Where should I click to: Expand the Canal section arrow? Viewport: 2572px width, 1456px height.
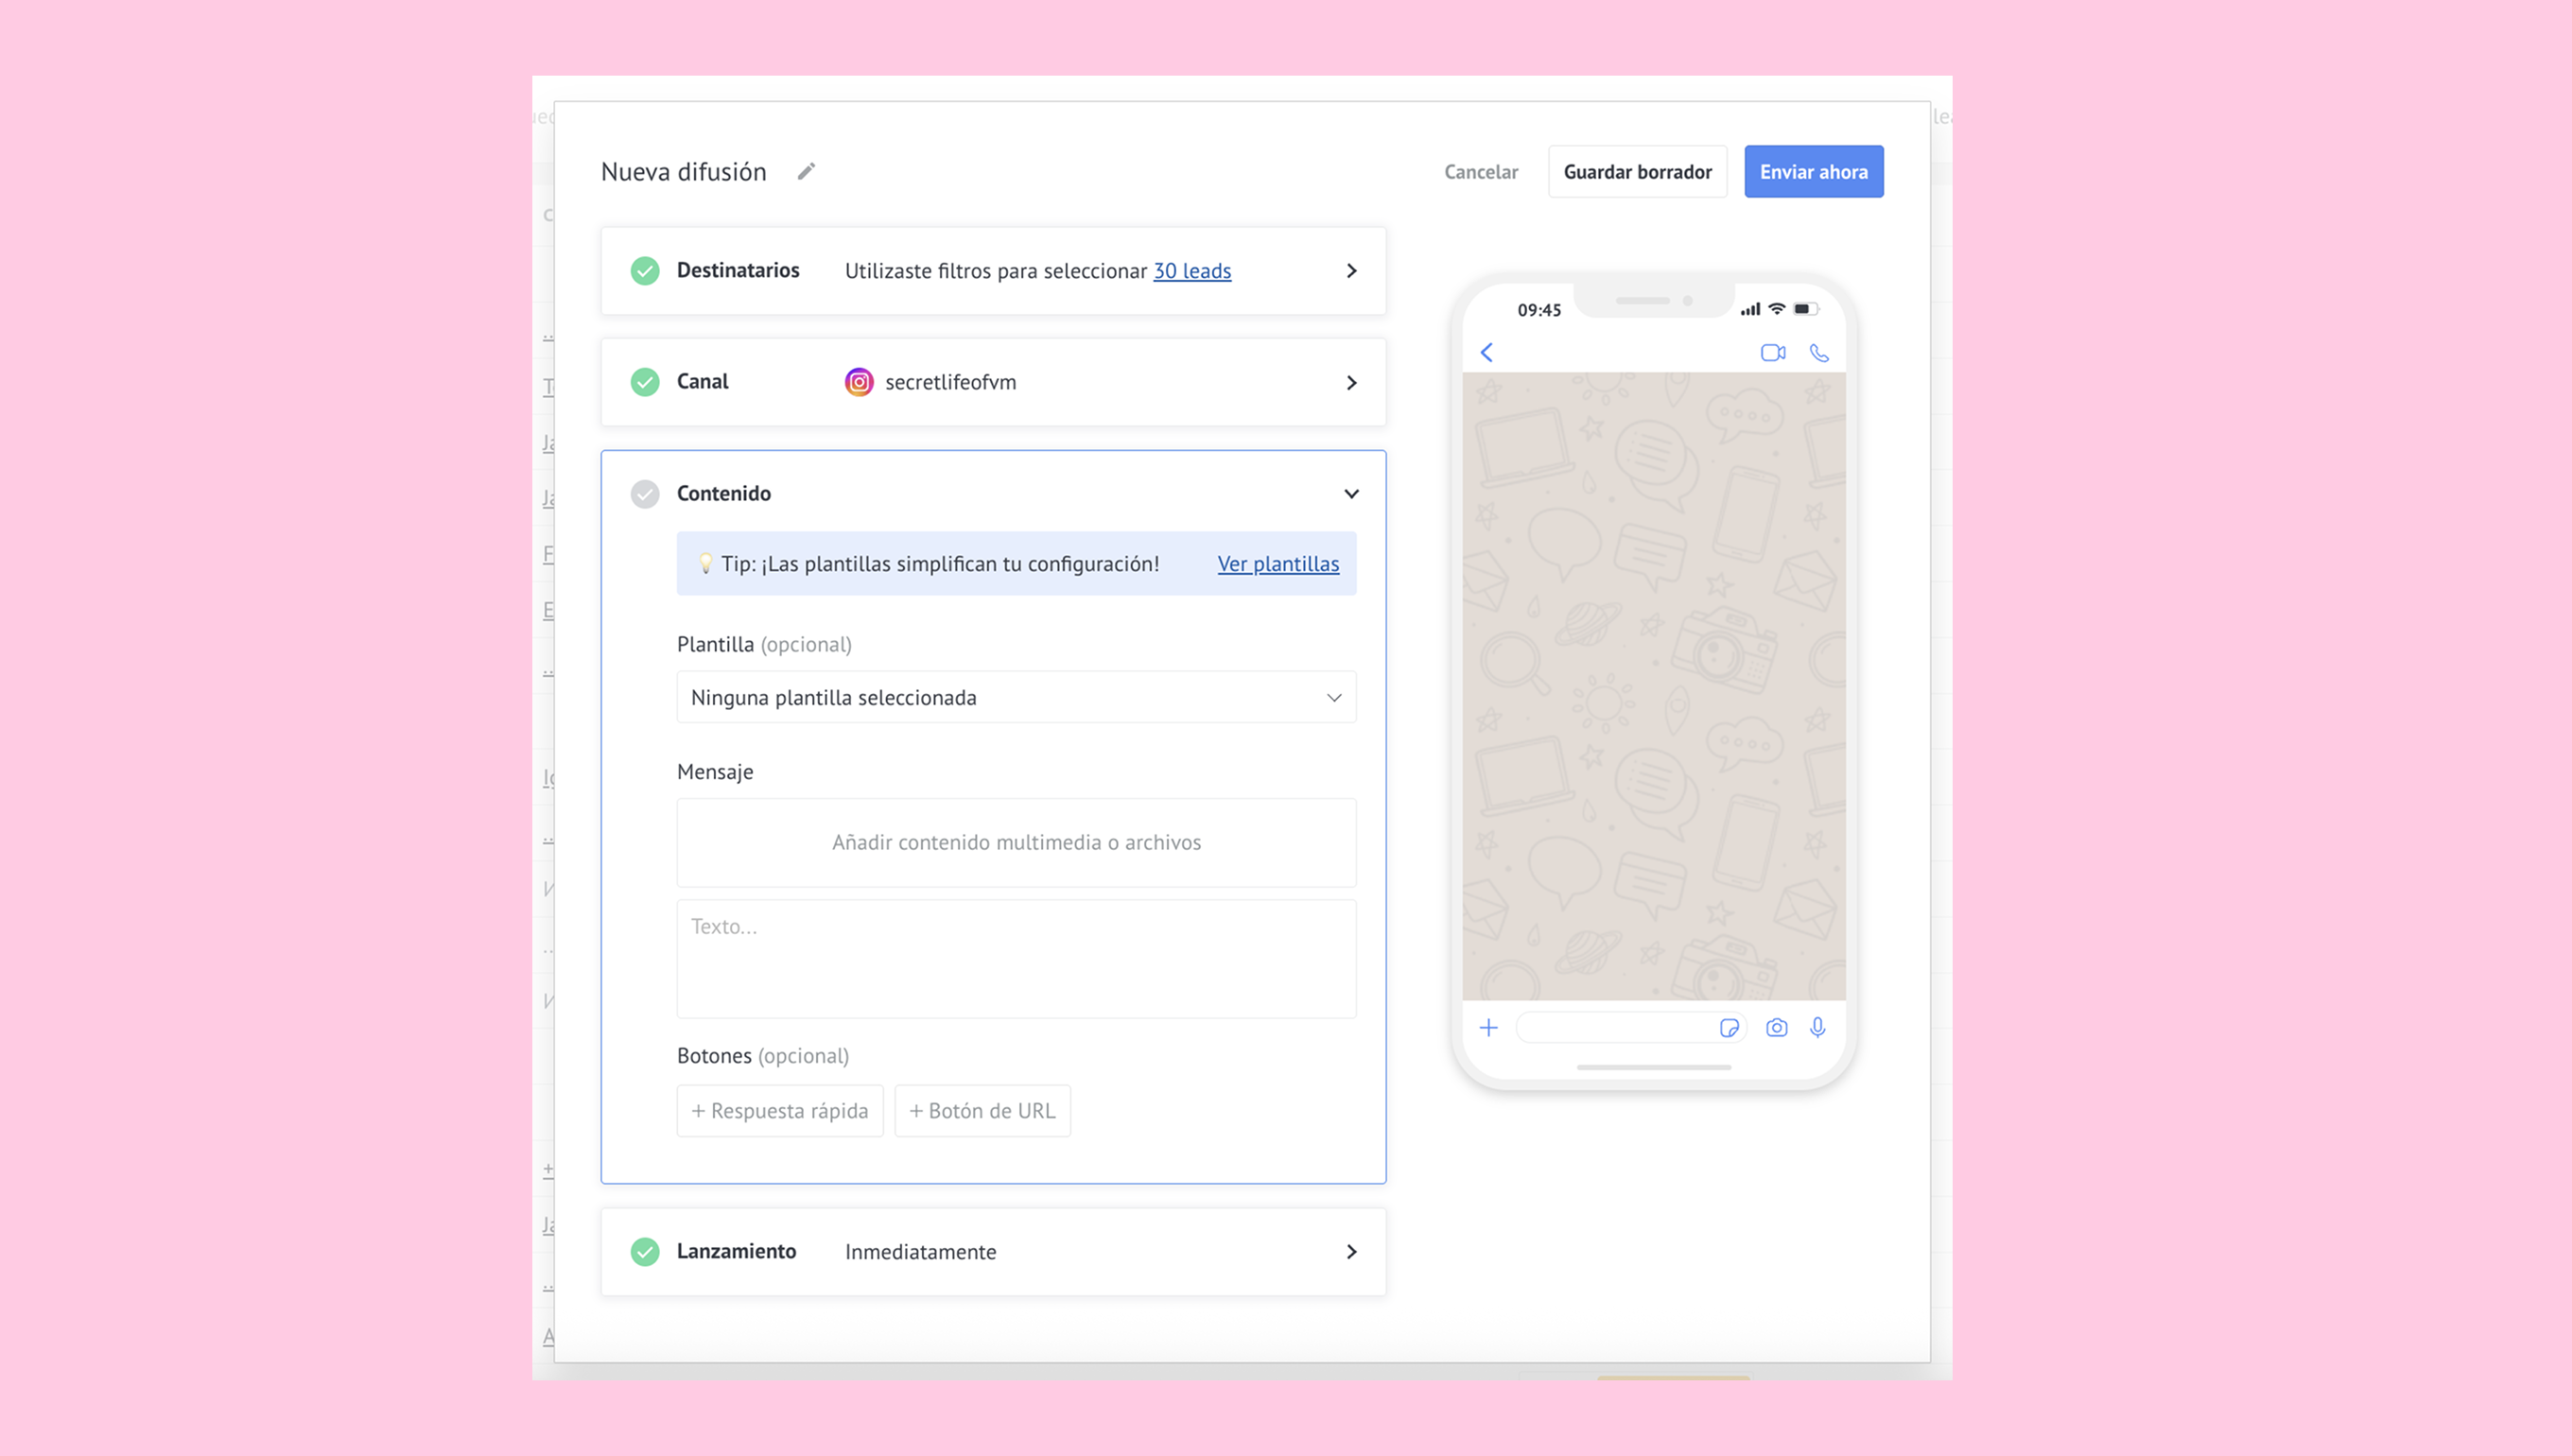1351,383
